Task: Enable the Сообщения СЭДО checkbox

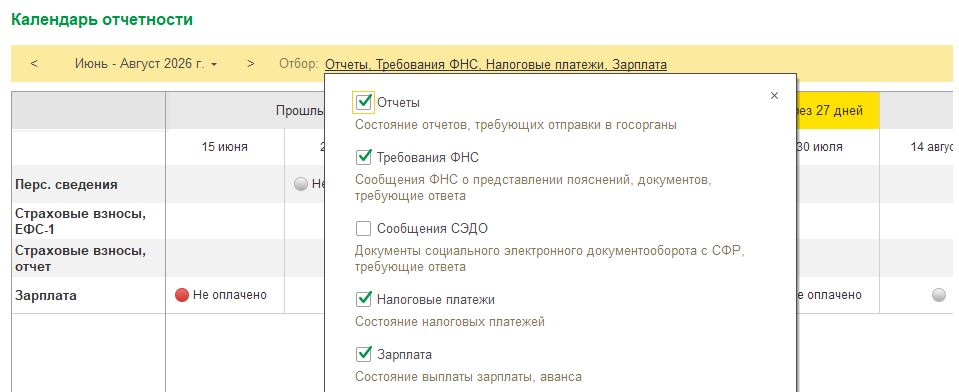Action: tap(364, 229)
